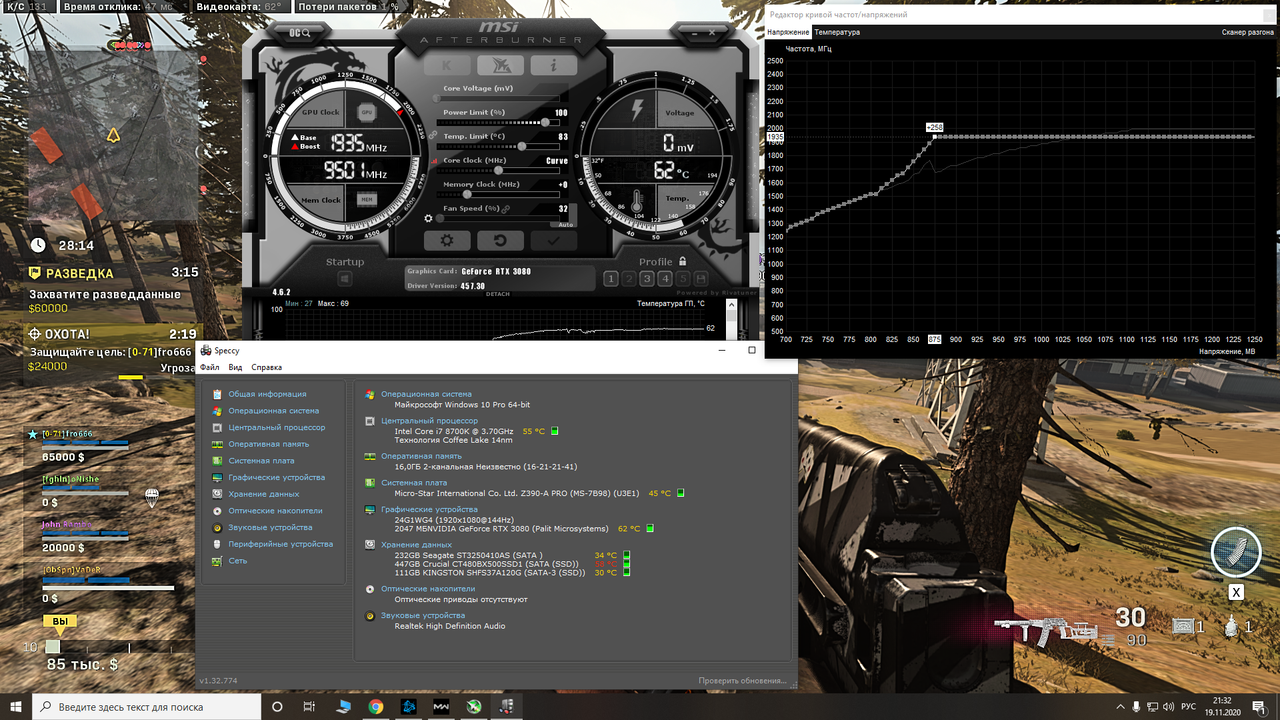Select Хранение данных in Speccy sidebar

(263, 494)
